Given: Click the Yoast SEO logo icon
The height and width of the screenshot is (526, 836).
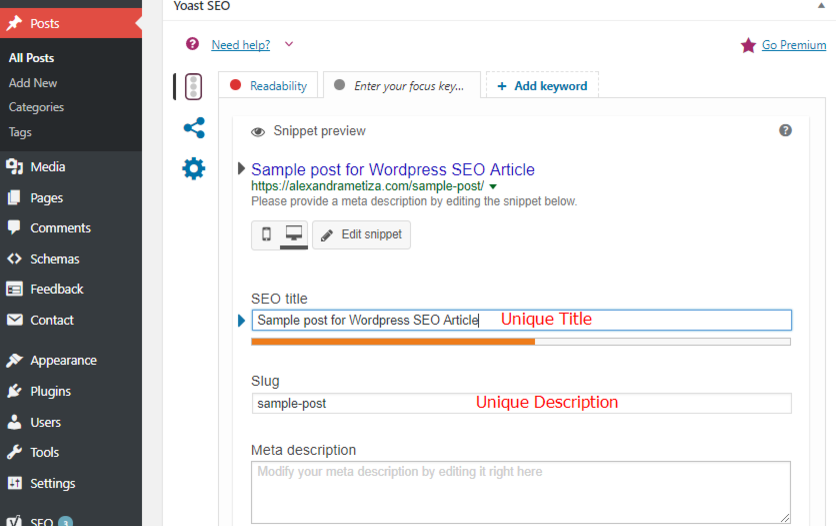Looking at the screenshot, I should 14,521.
